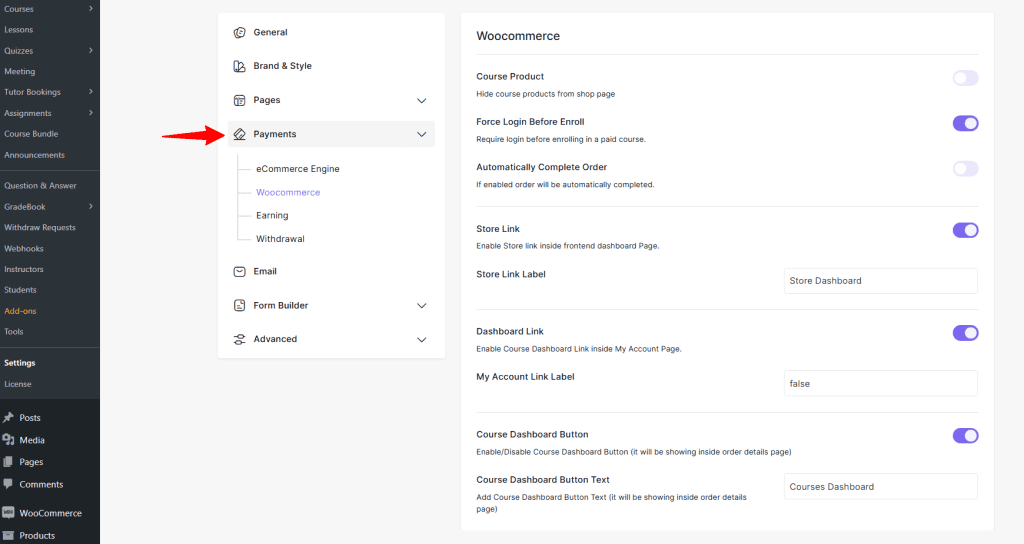Open Students in sidebar
The width and height of the screenshot is (1024, 544).
20,290
